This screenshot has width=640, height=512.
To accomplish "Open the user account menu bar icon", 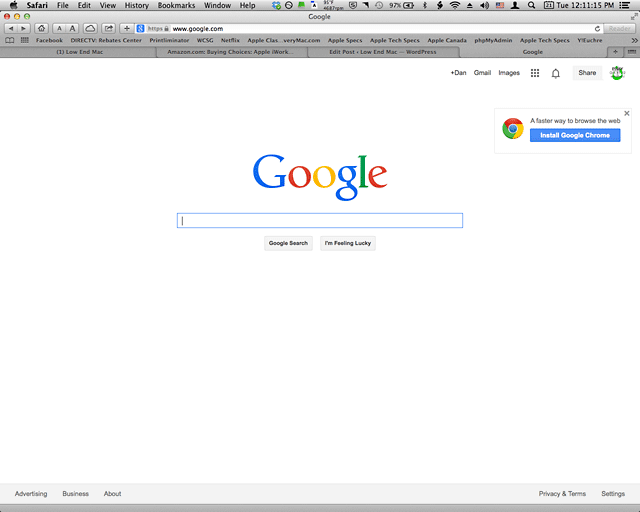I will click(x=515, y=5).
